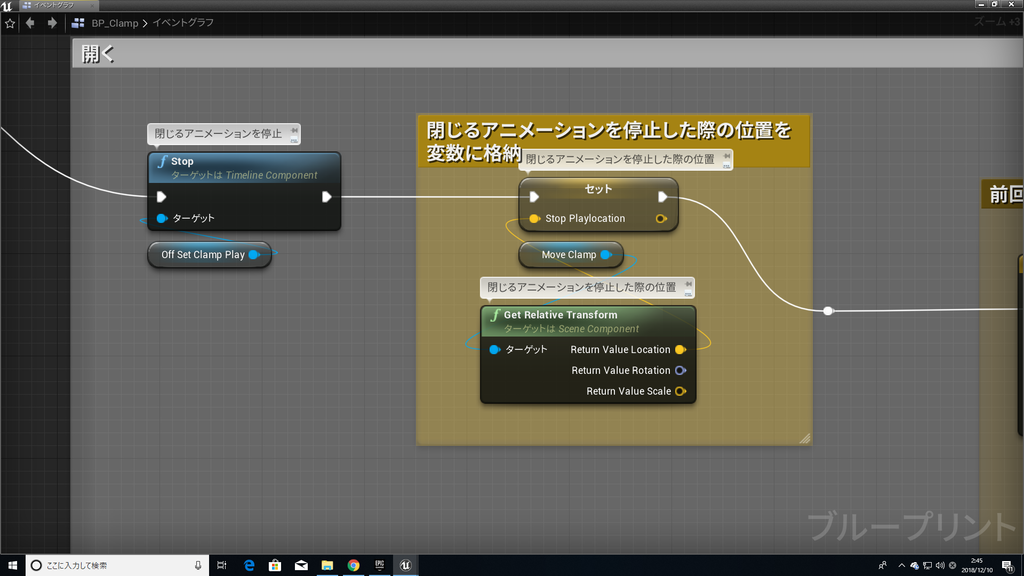This screenshot has height=576, width=1024.
Task: Toggle the comment bubble above Get Relative Transform
Action: click(686, 287)
